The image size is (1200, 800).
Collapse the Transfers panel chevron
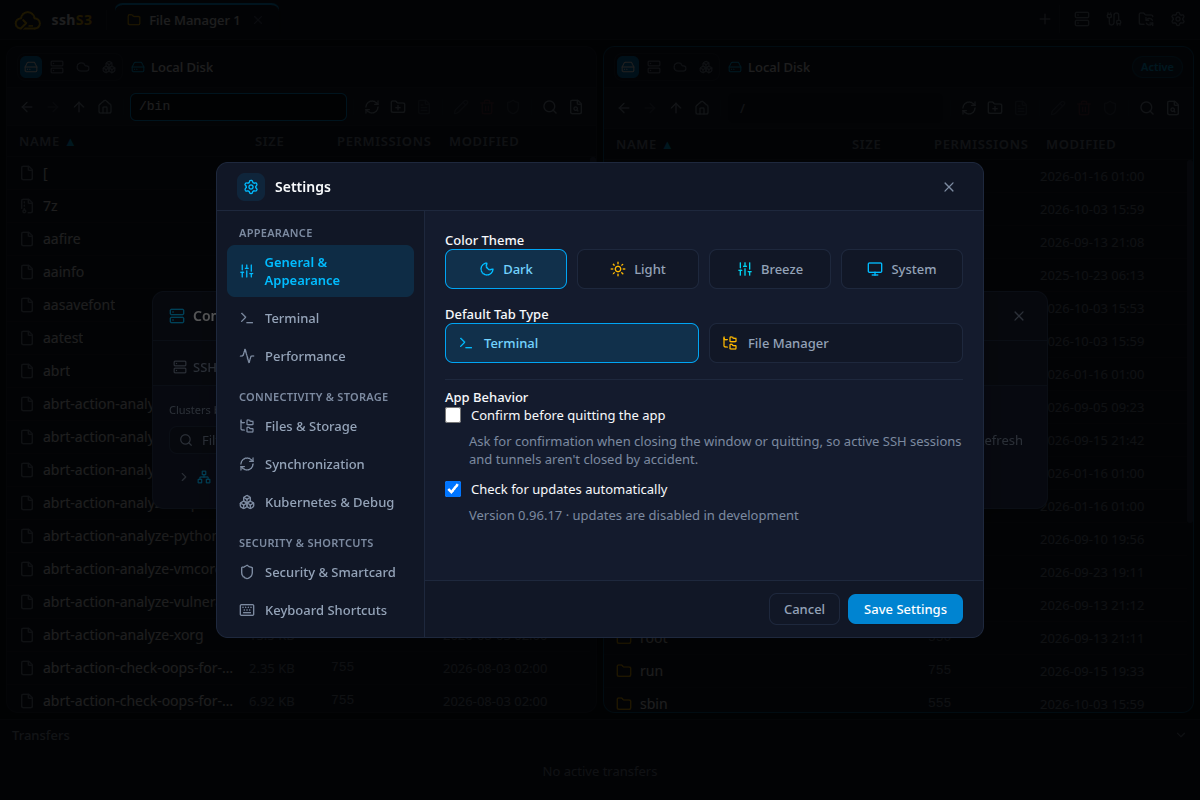[1181, 735]
